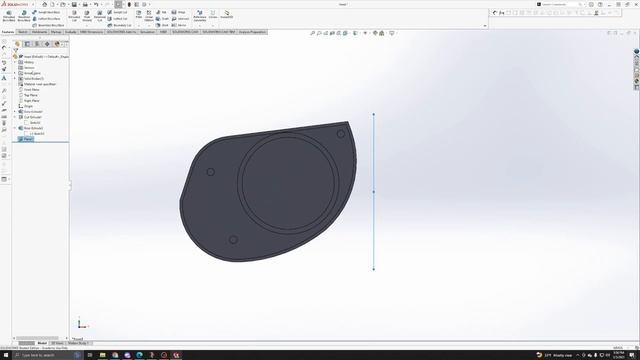Collapse the Cut-Extrude1 tree node
This screenshot has height=360, width=640.
(15, 117)
